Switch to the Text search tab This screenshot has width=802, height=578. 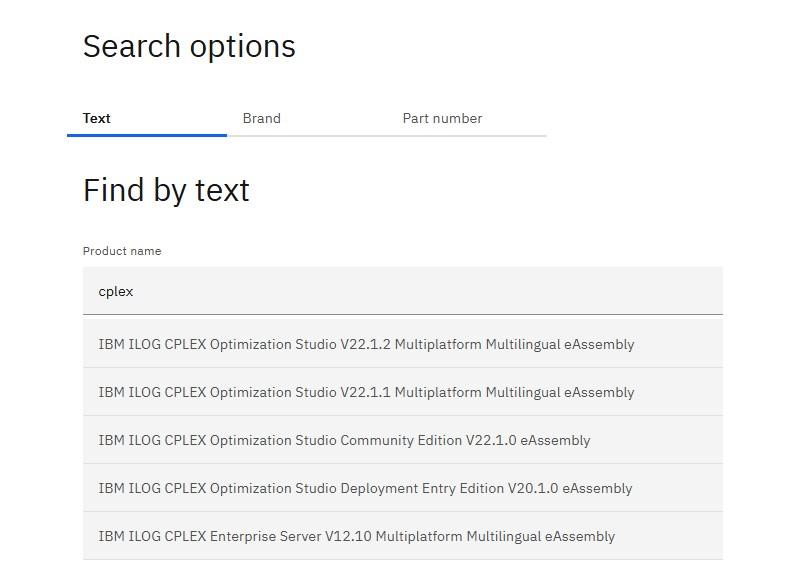[x=97, y=118]
